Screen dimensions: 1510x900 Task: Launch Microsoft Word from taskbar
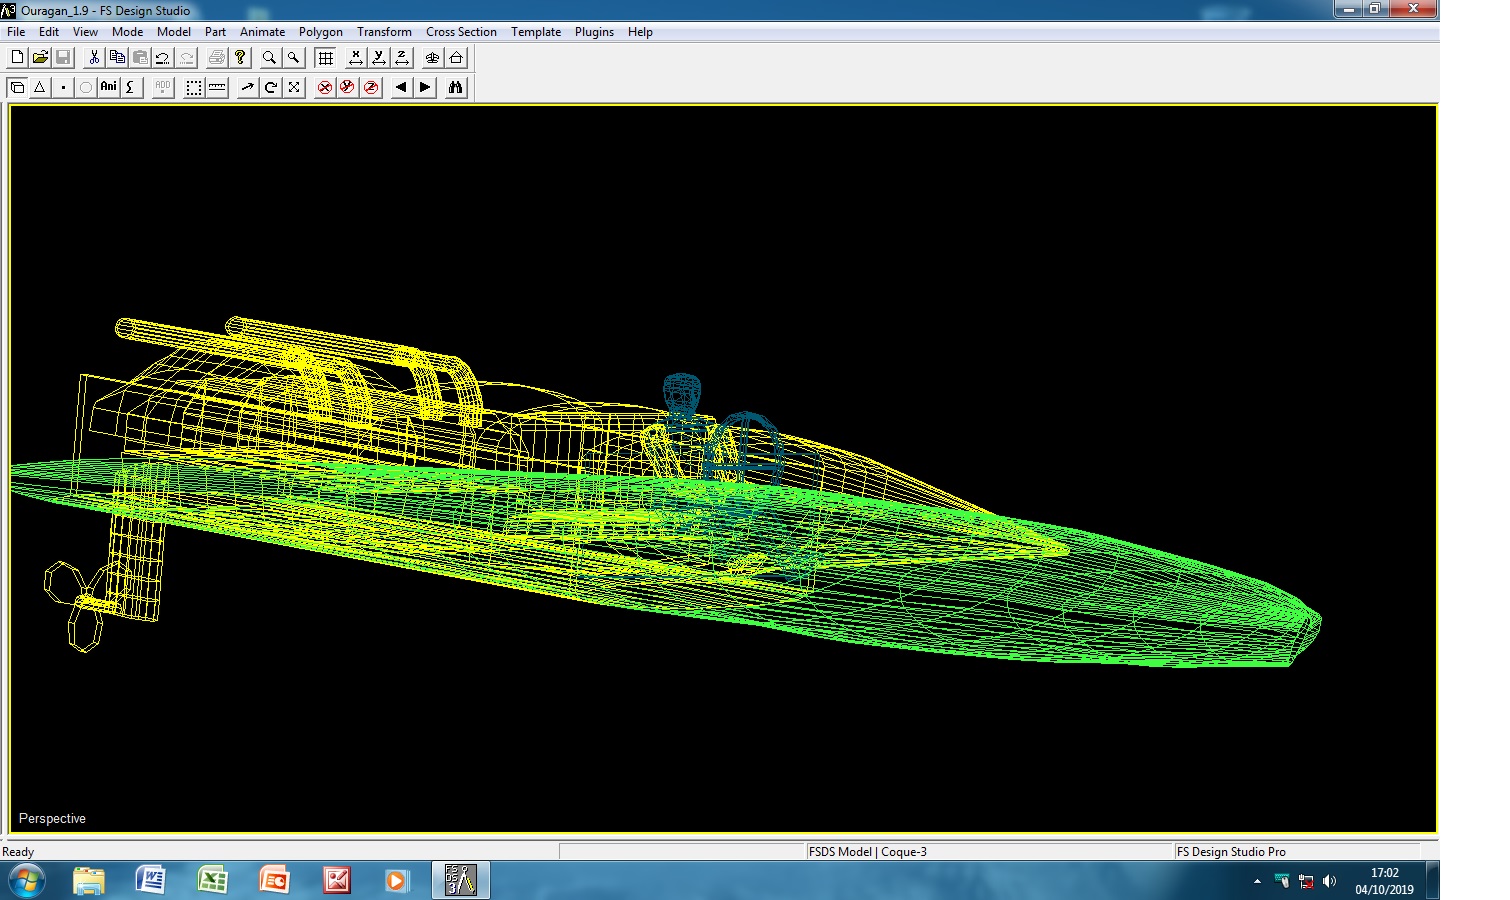150,881
